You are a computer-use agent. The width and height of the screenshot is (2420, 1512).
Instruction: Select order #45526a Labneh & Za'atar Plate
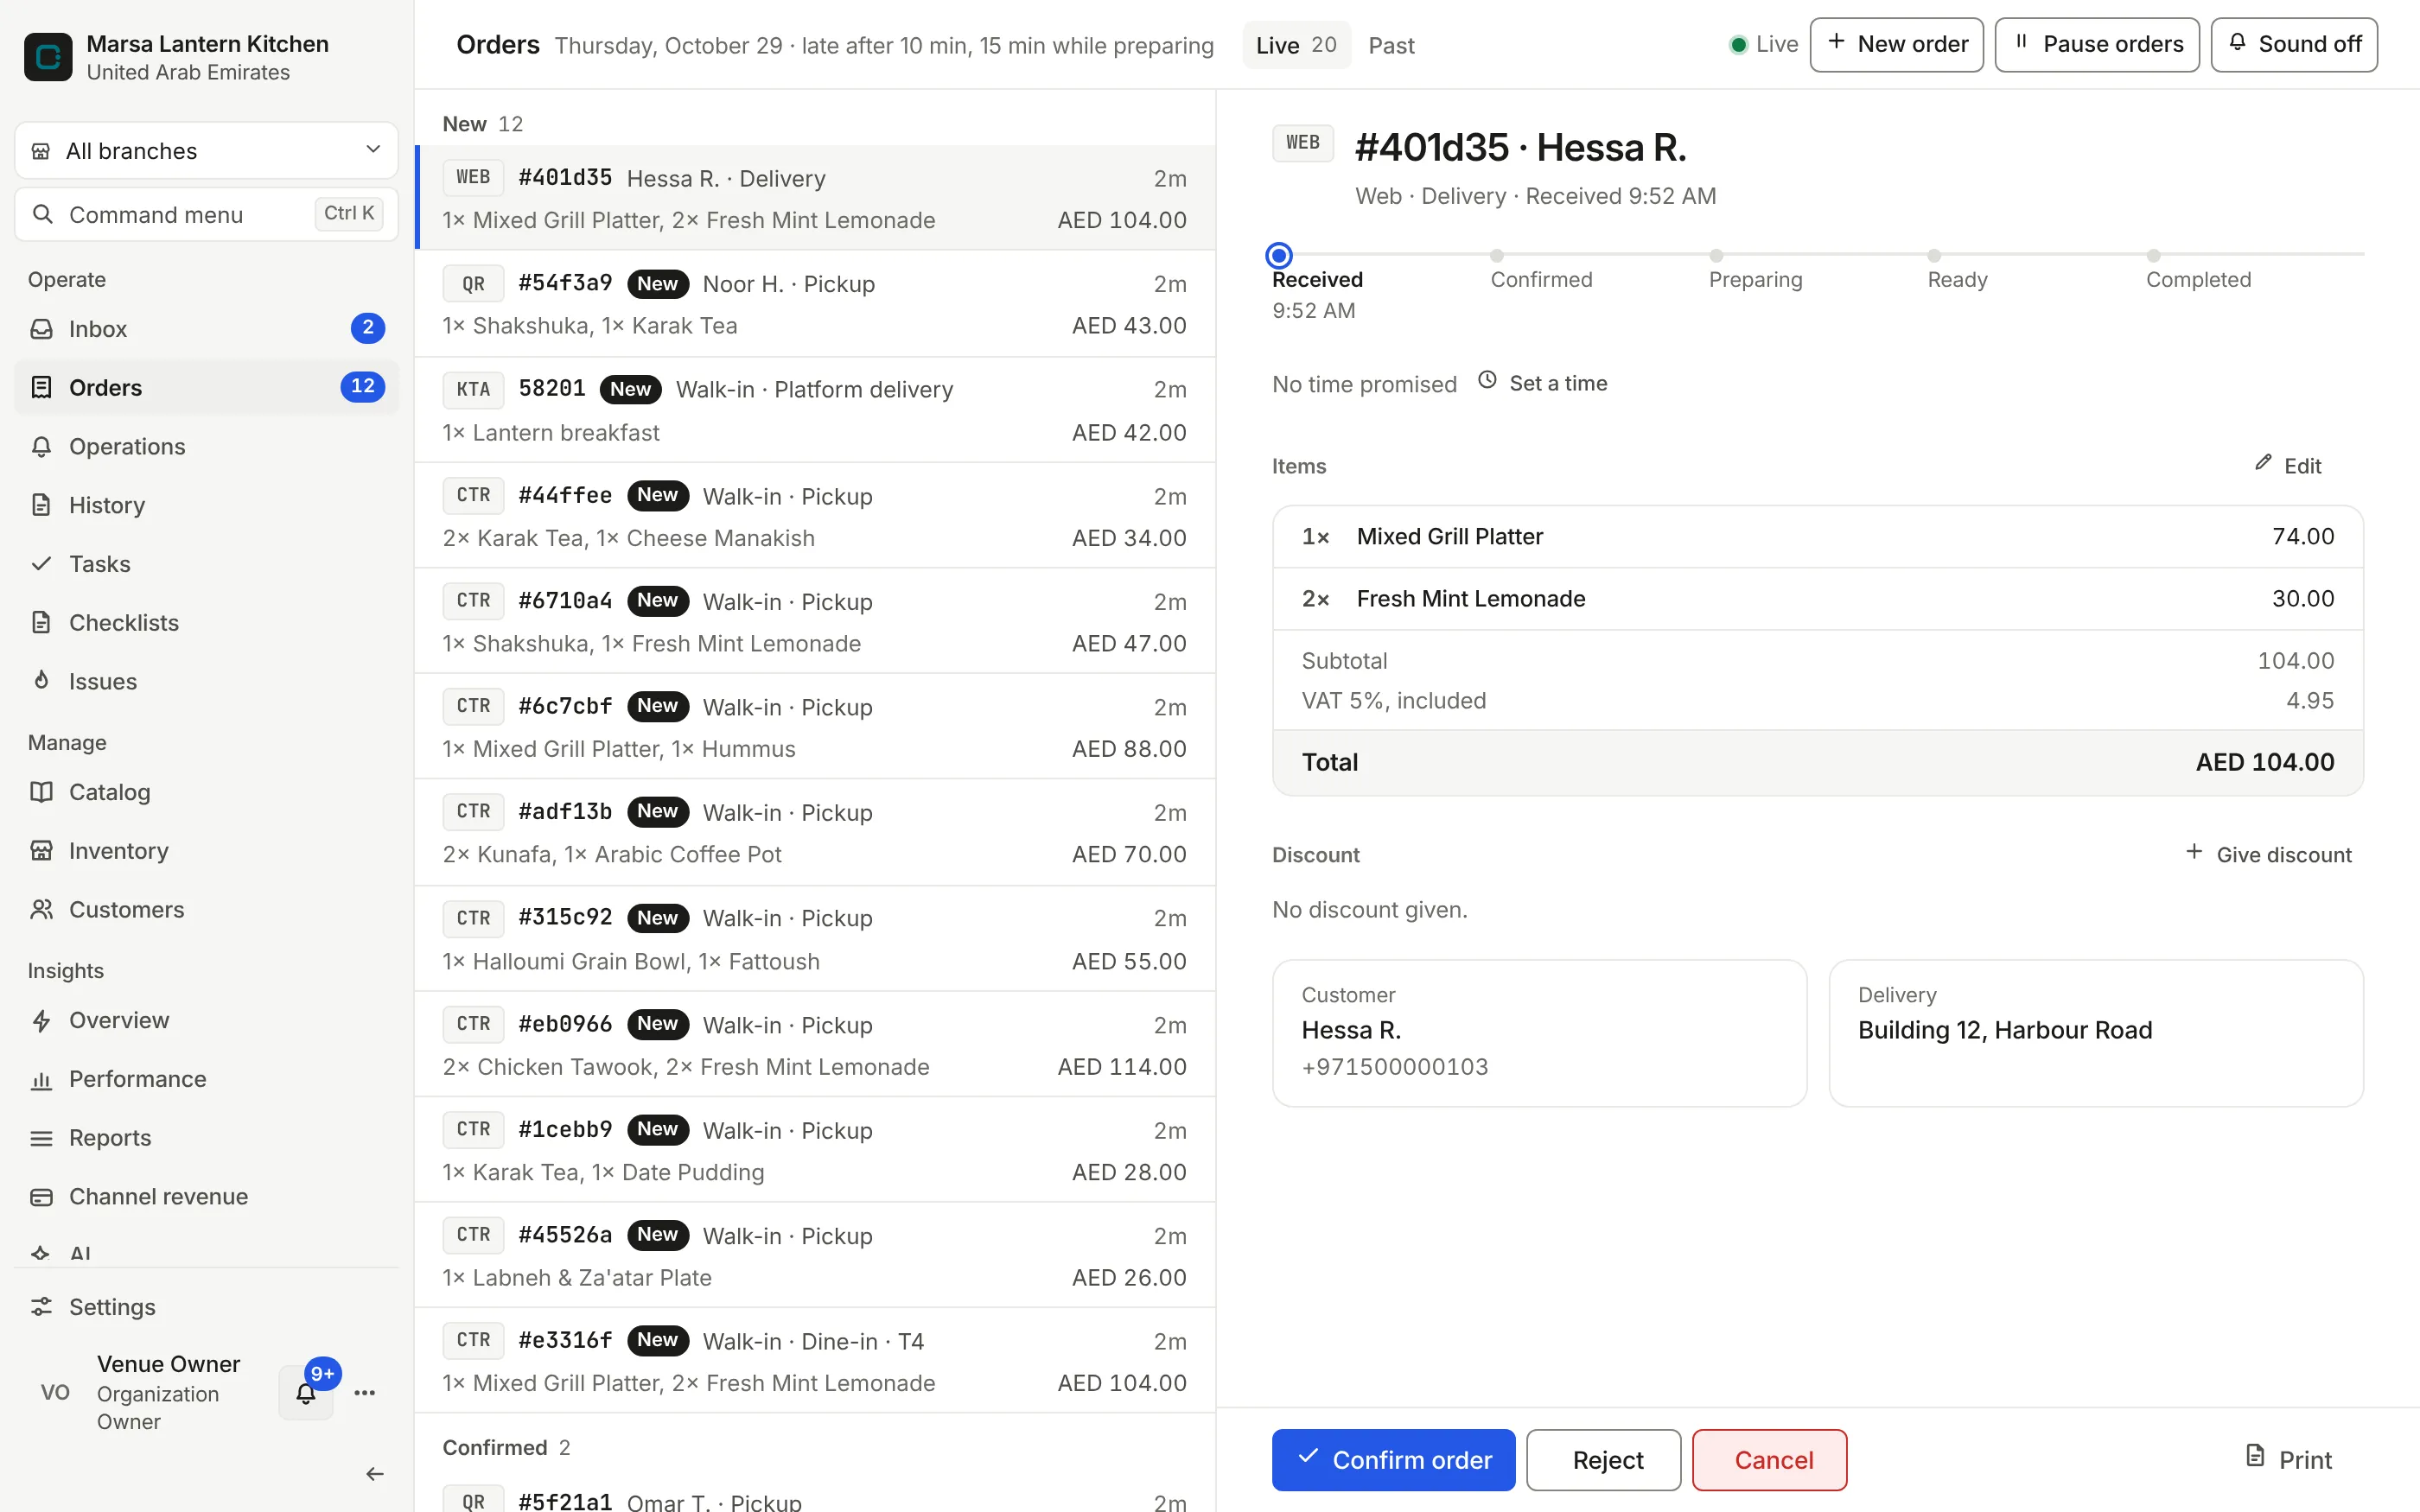(815, 1255)
